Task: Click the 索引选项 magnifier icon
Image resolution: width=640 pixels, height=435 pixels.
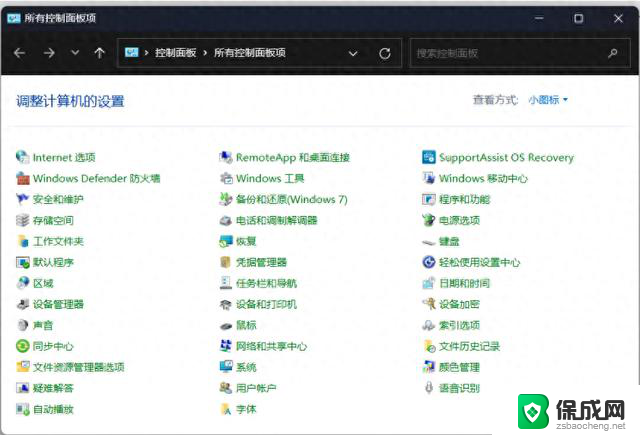Action: click(x=429, y=325)
